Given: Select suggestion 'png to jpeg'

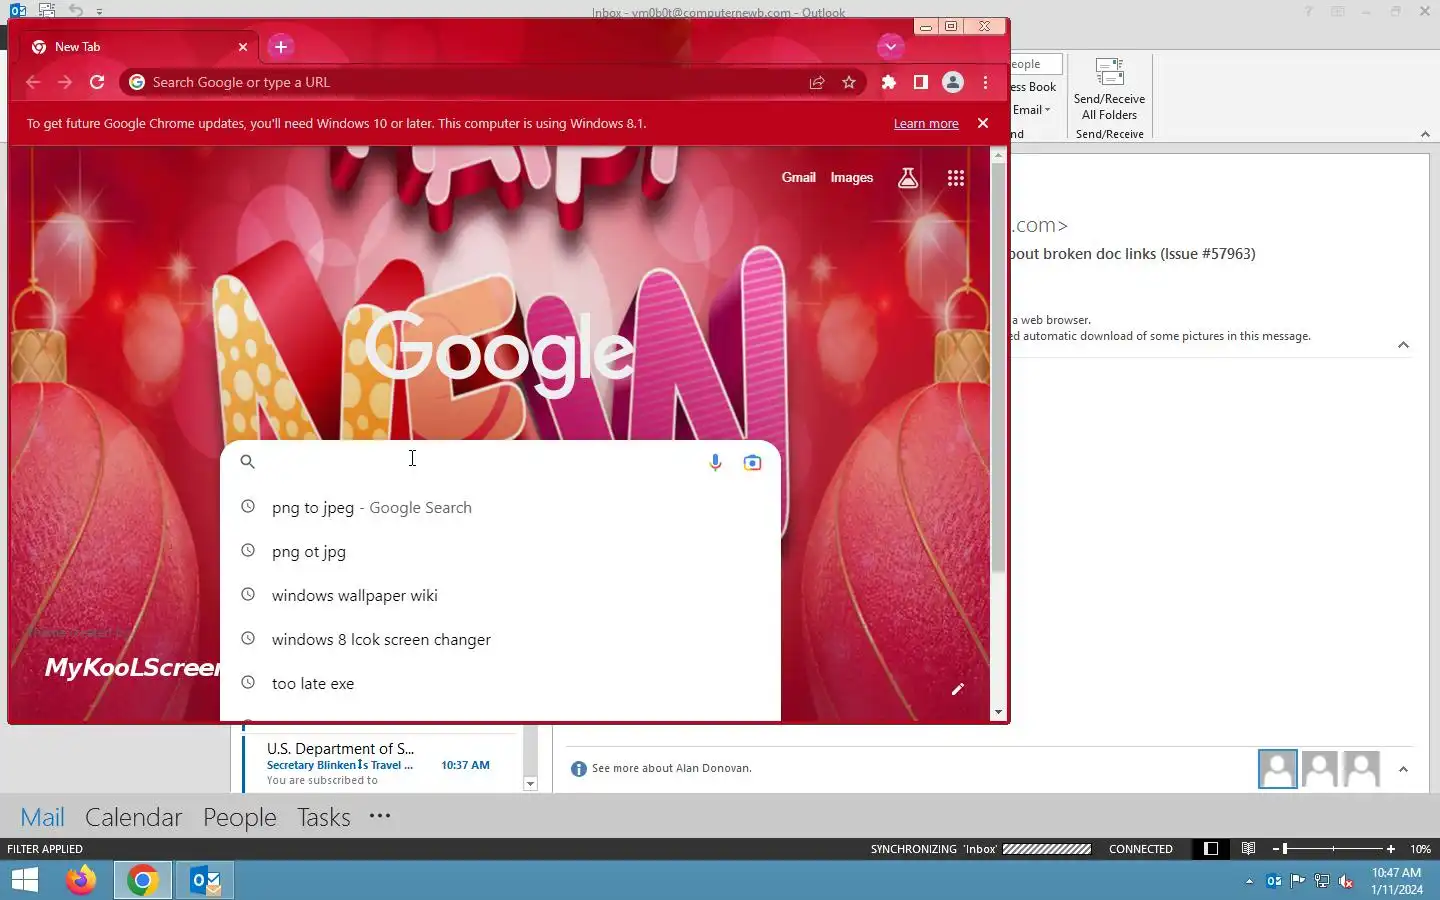Looking at the screenshot, I should (x=500, y=507).
